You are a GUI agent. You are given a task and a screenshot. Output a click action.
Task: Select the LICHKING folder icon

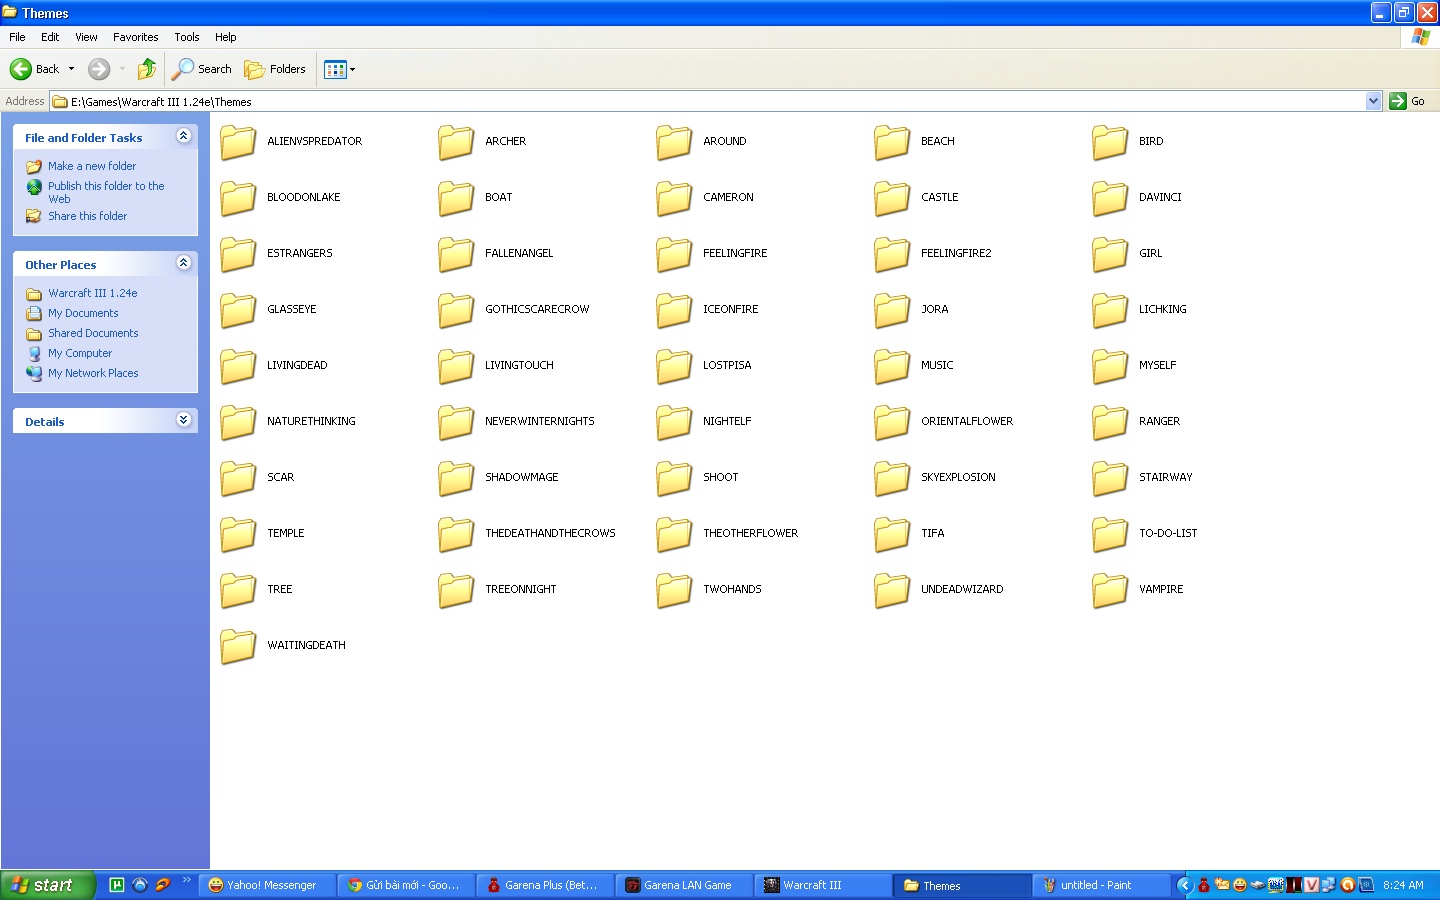[1110, 310]
